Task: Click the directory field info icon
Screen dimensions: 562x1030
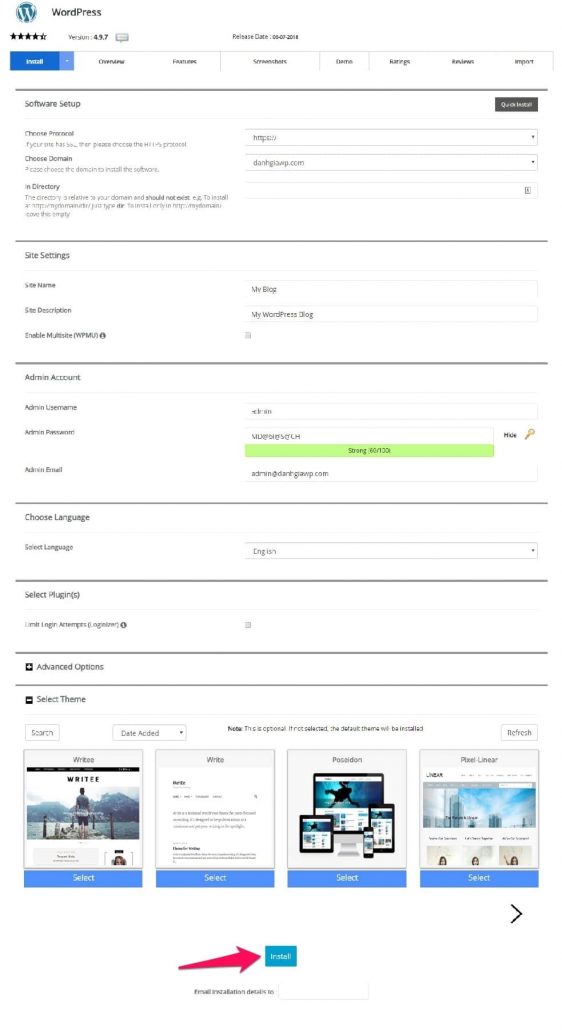Action: 527,190
